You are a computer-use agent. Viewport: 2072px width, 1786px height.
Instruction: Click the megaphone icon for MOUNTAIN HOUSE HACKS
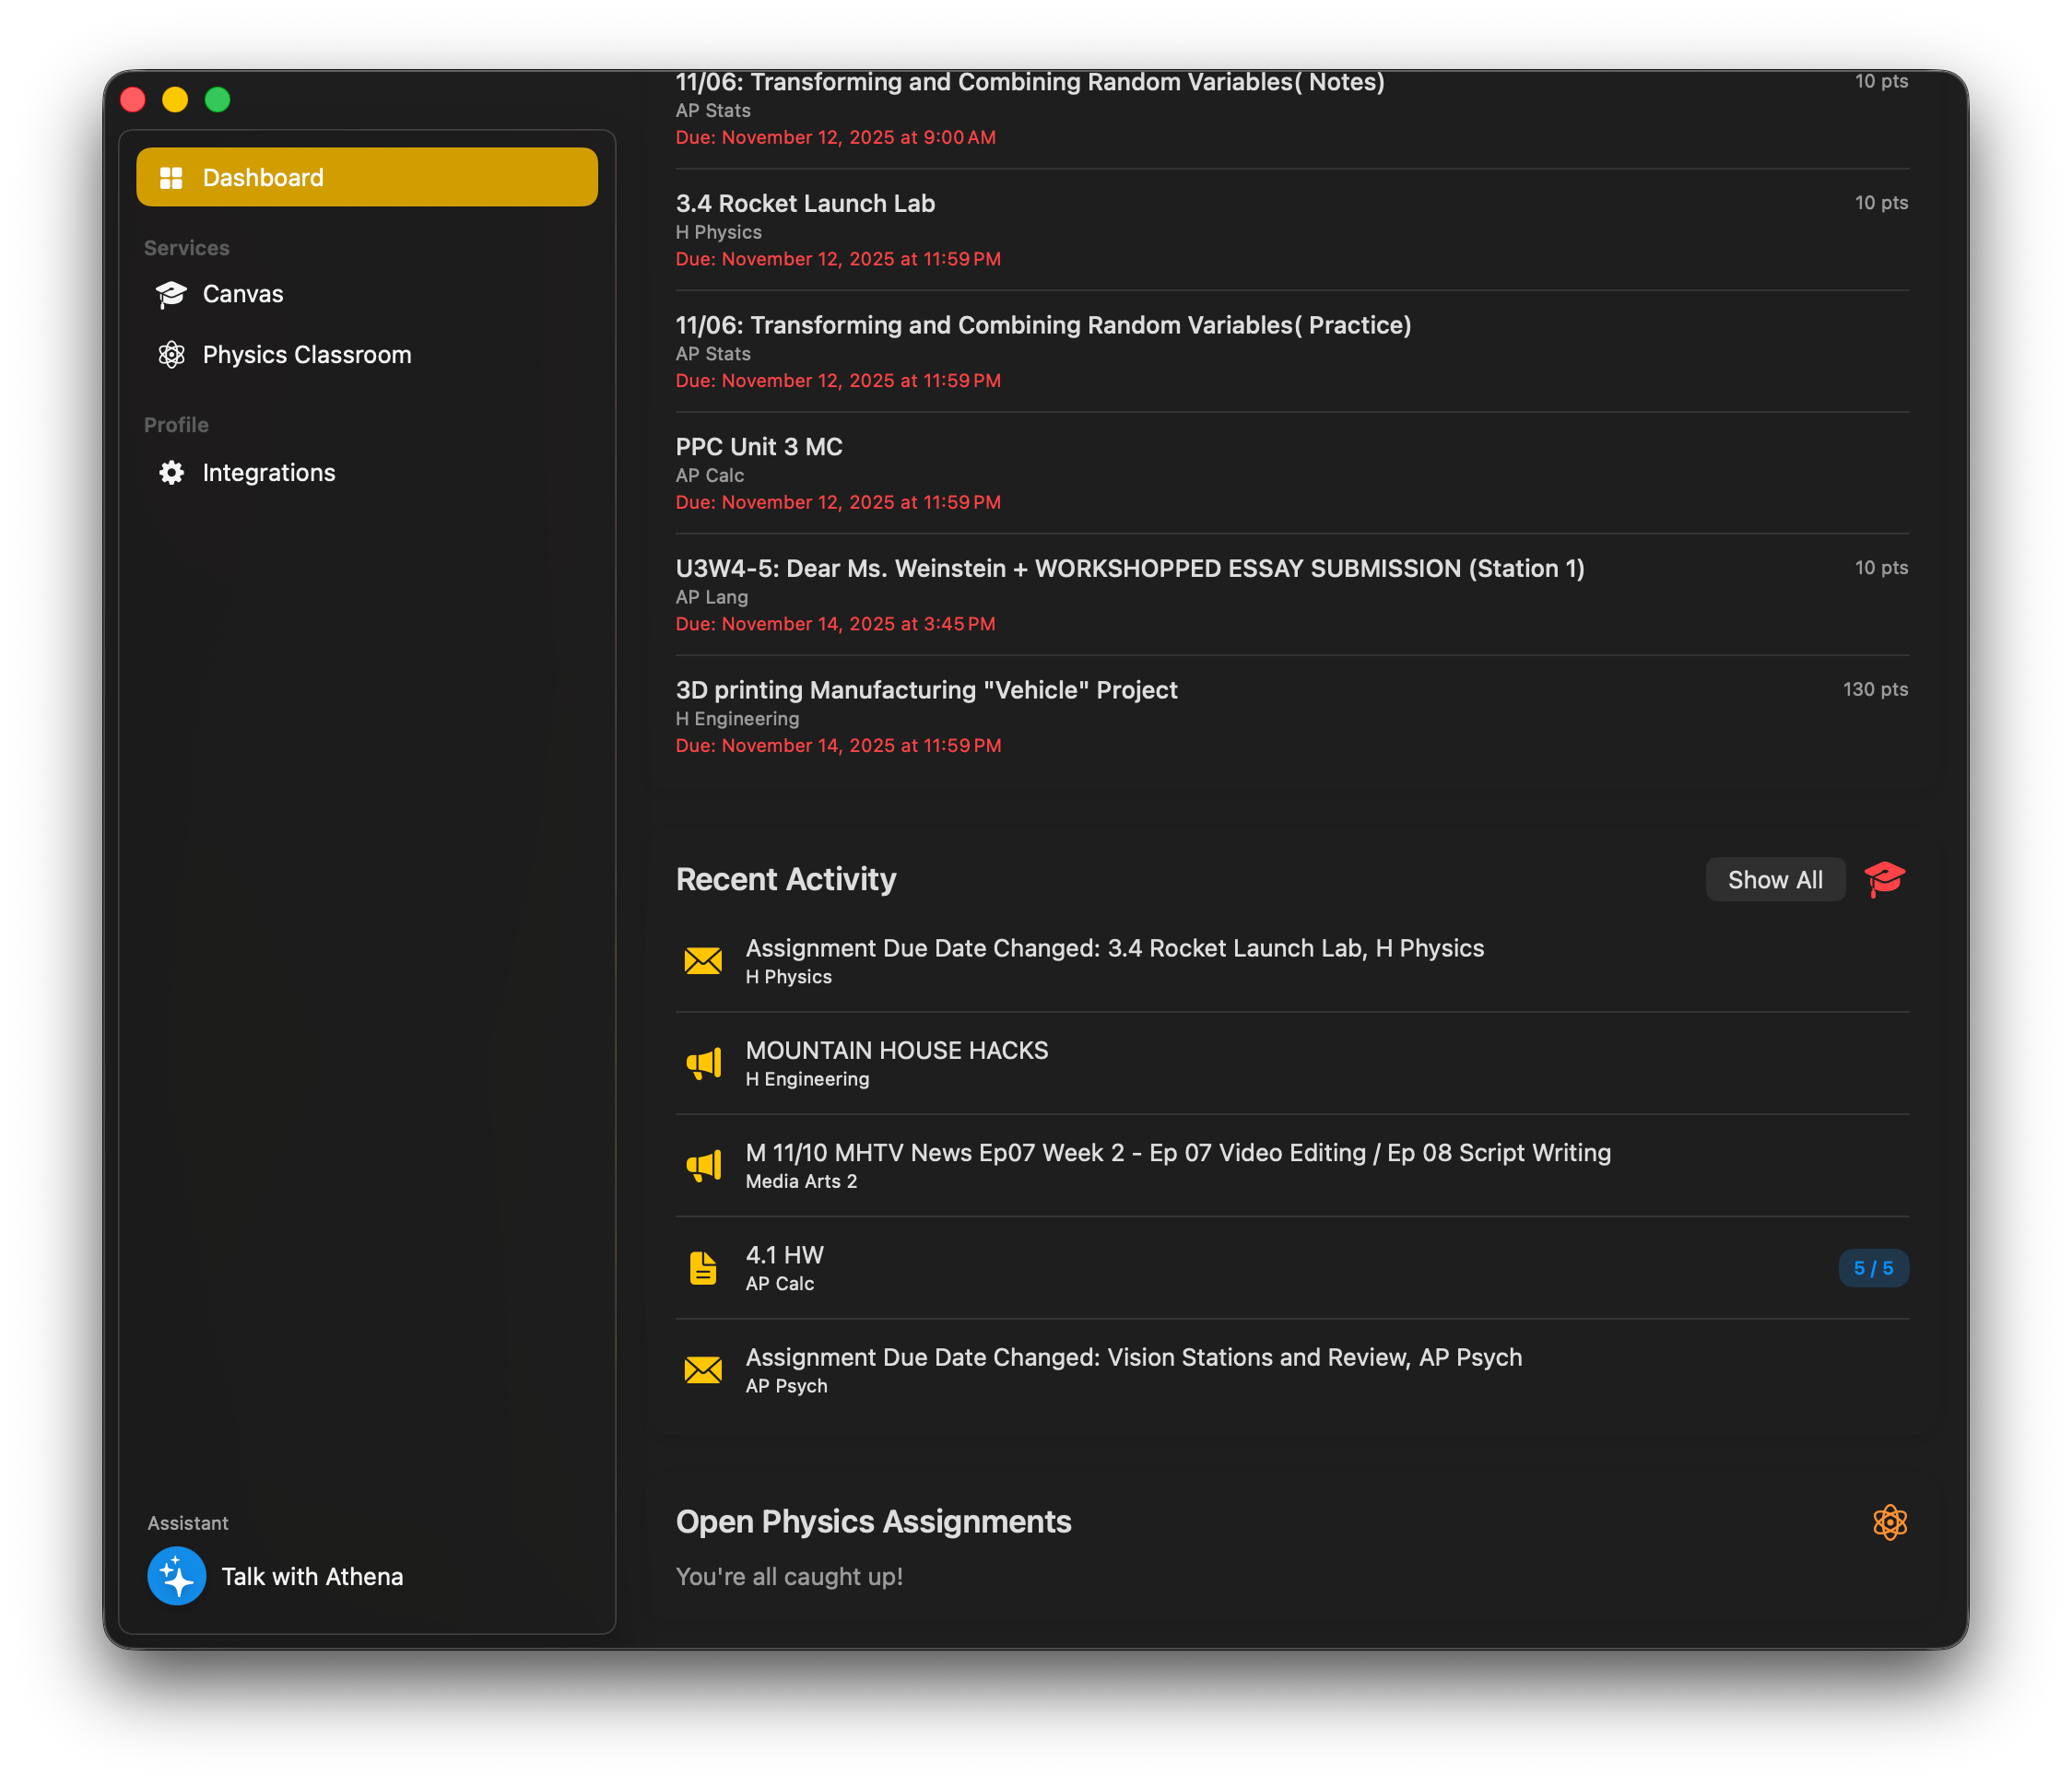(x=703, y=1063)
